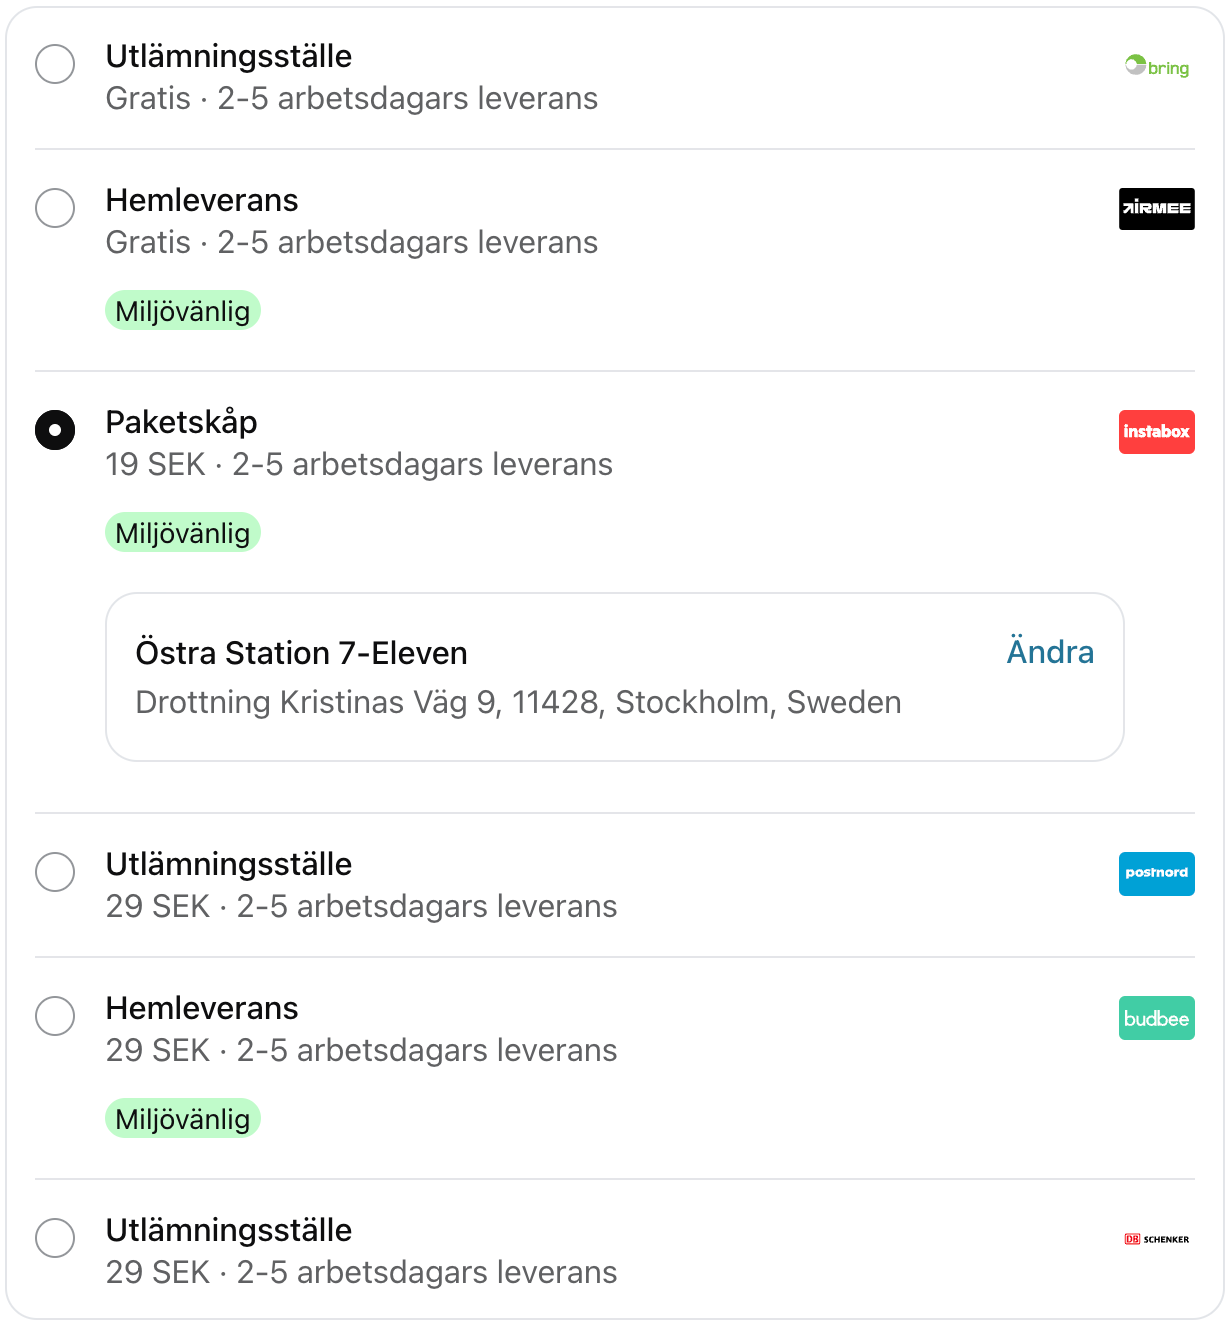
Task: Click the Bring carrier logo
Action: [x=1156, y=67]
